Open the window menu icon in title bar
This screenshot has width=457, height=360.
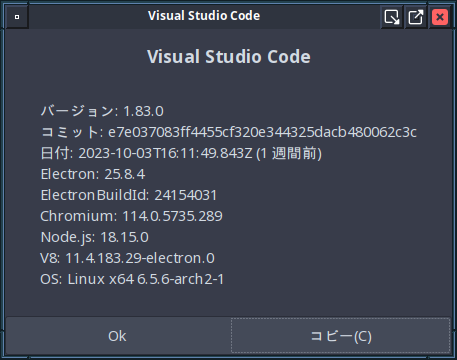click(17, 17)
